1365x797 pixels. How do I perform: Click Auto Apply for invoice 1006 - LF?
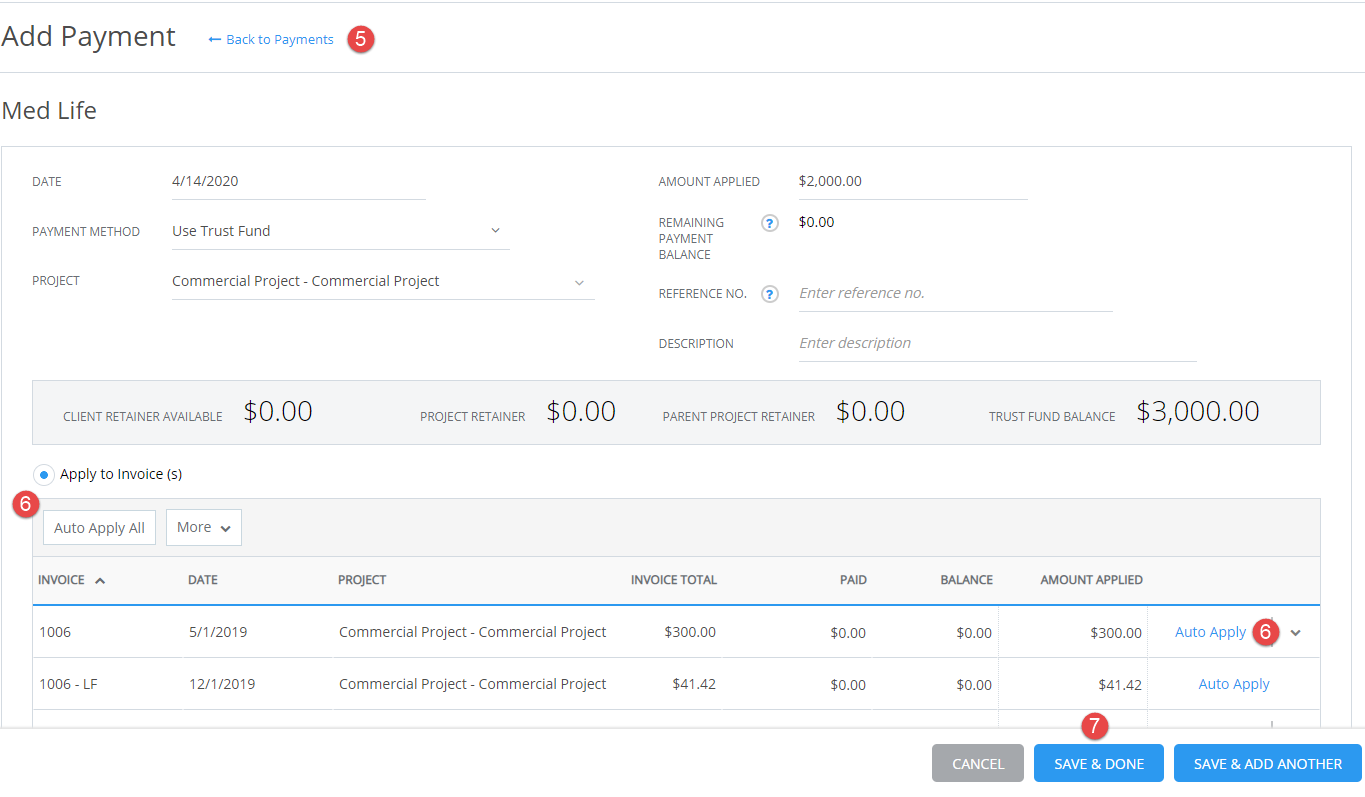(1234, 684)
